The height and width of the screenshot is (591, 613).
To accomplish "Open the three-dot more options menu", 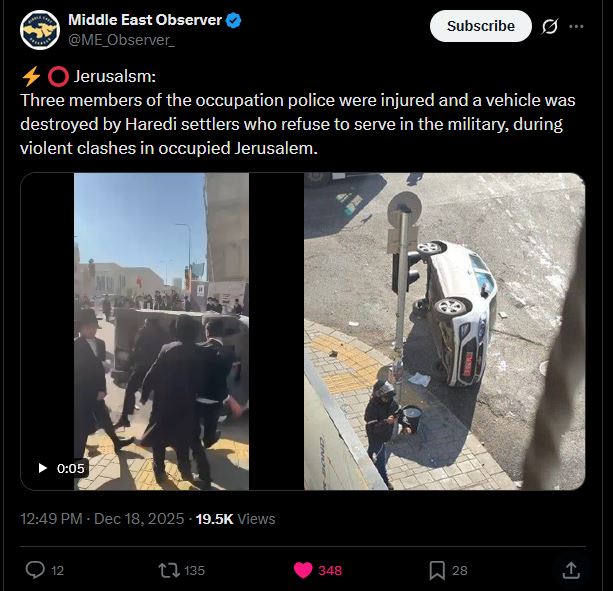I will pyautogui.click(x=576, y=26).
